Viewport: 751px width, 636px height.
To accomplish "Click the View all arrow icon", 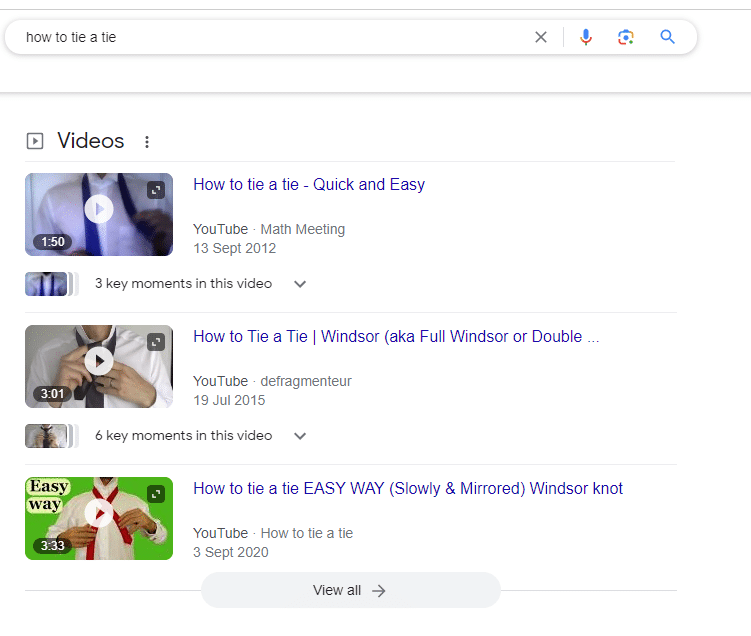I will [379, 591].
